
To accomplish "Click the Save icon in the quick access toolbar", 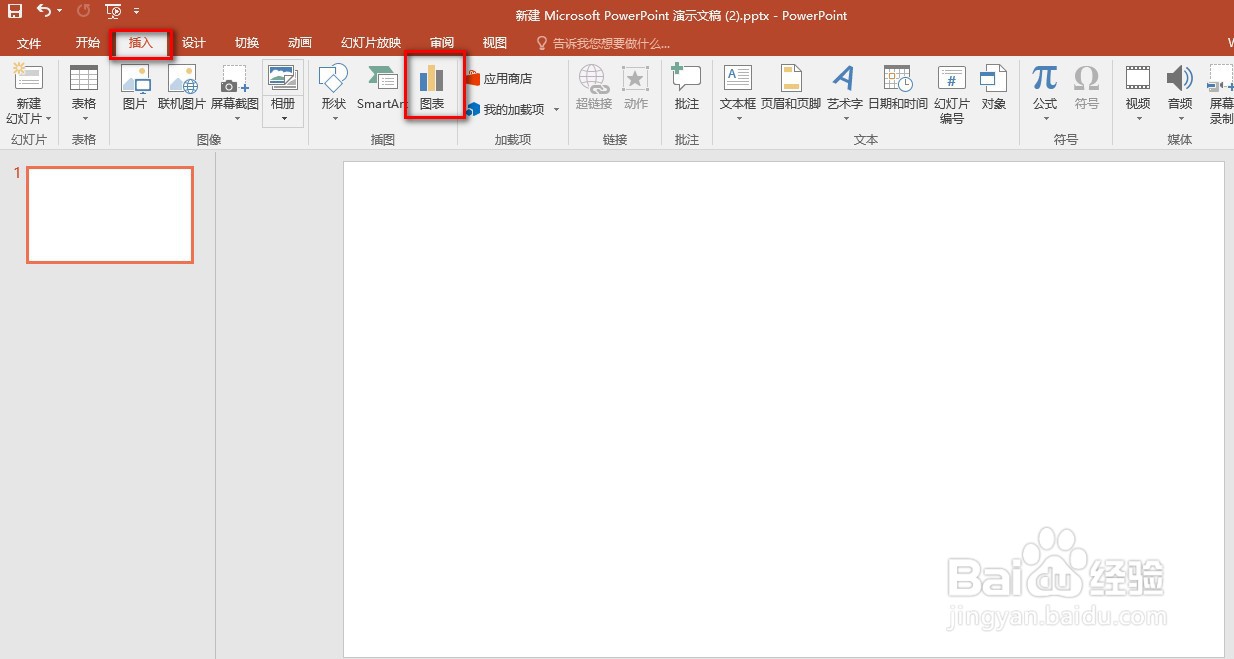I will click(x=15, y=11).
